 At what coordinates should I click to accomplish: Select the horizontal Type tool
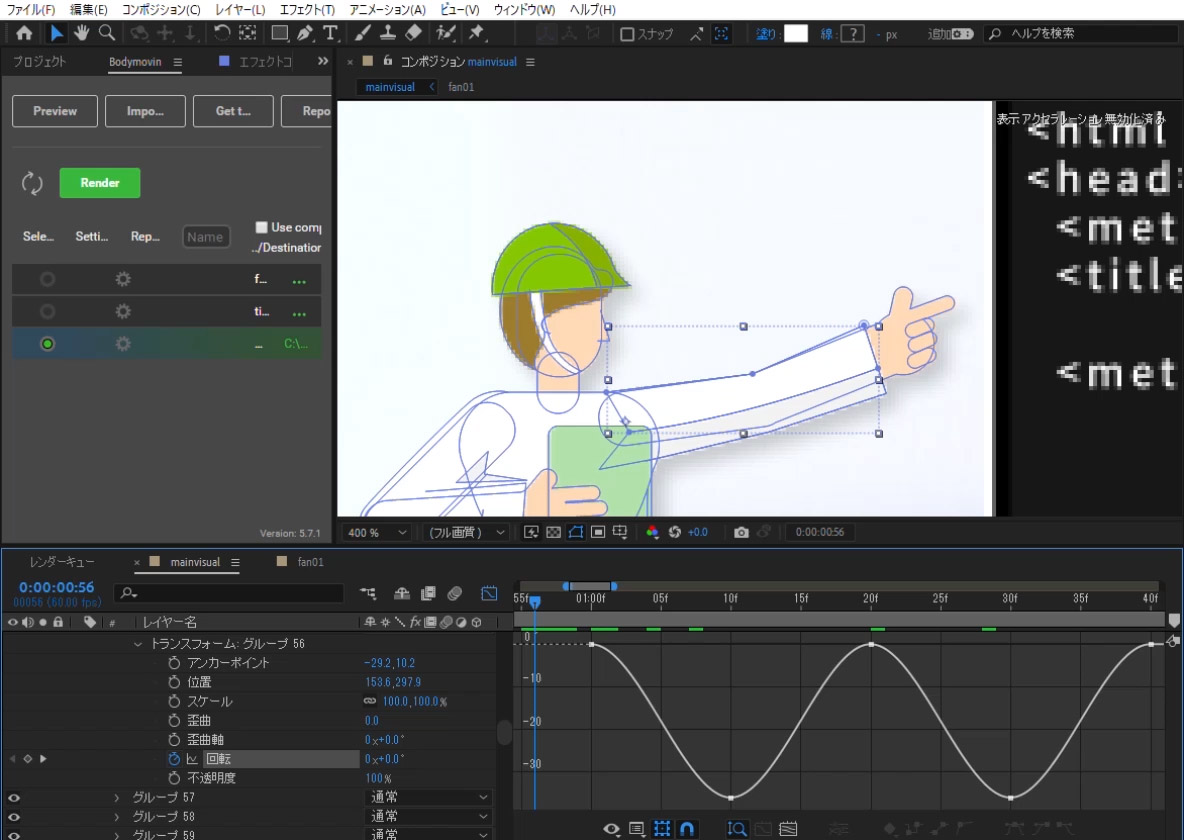point(330,33)
